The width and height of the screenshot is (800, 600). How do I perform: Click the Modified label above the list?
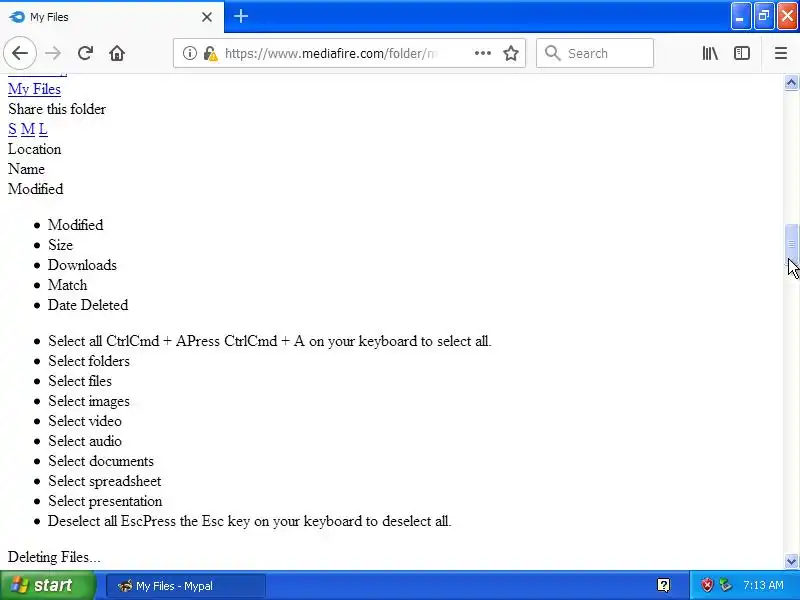point(36,189)
